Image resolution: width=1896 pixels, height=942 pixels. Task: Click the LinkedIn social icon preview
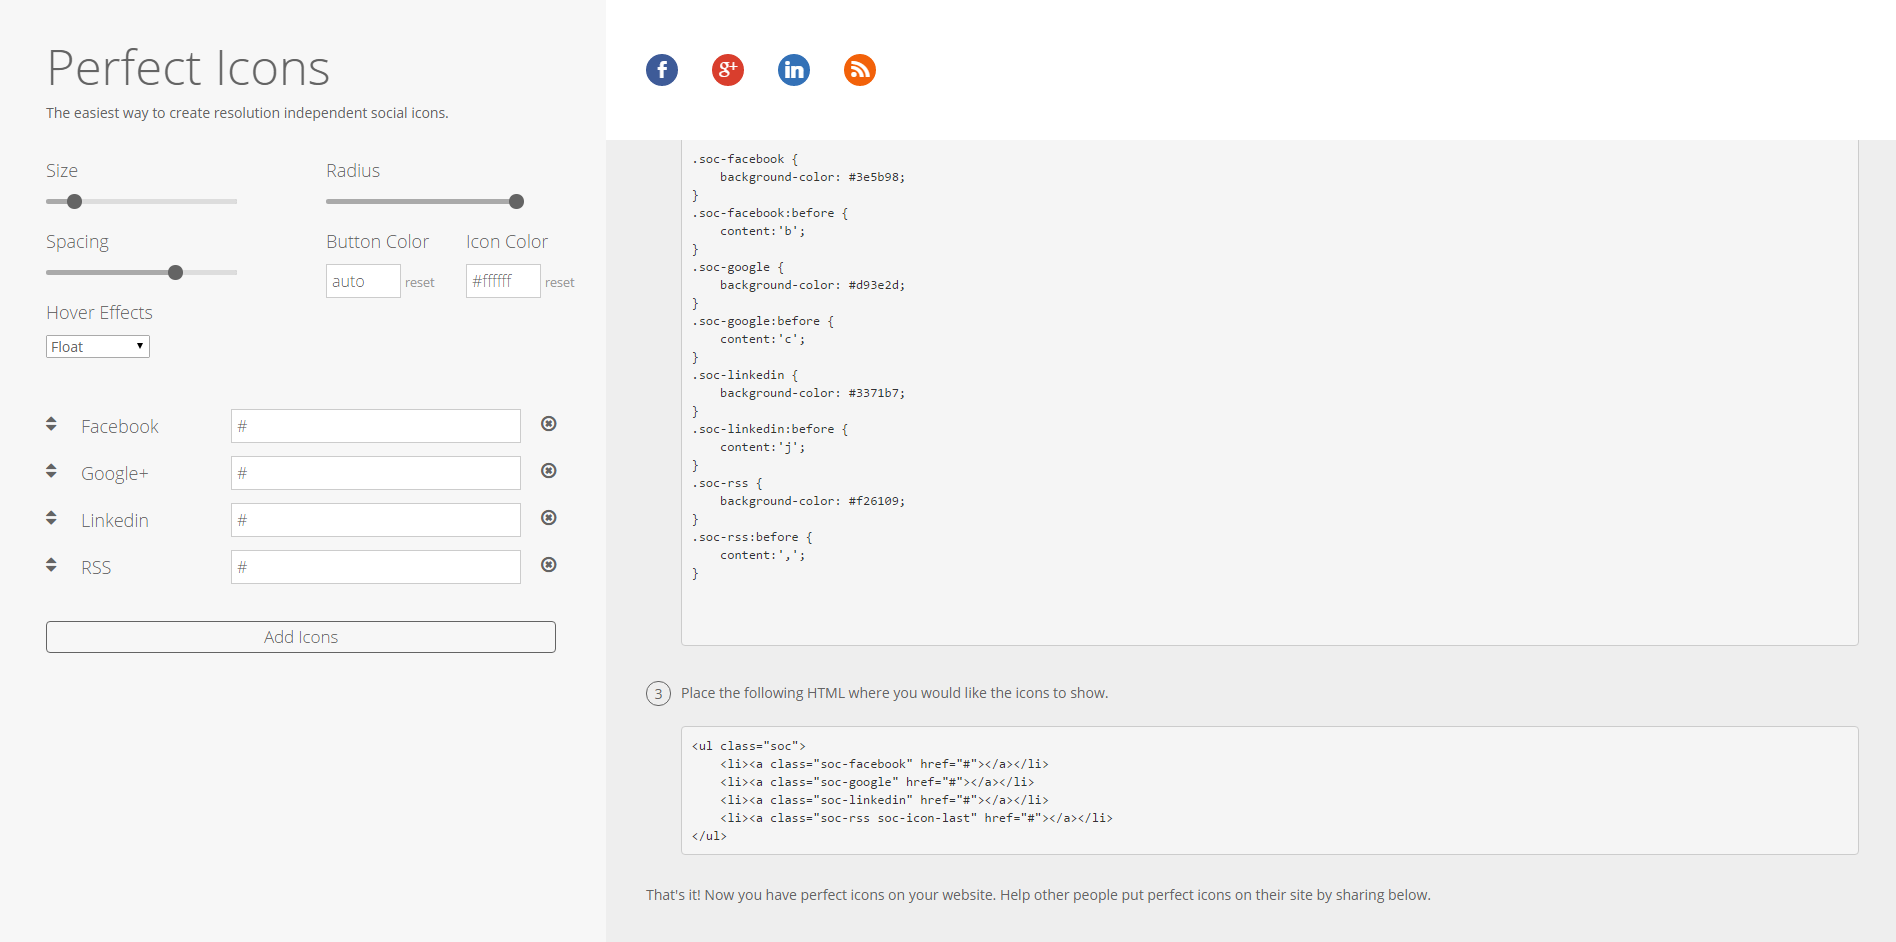(x=794, y=70)
